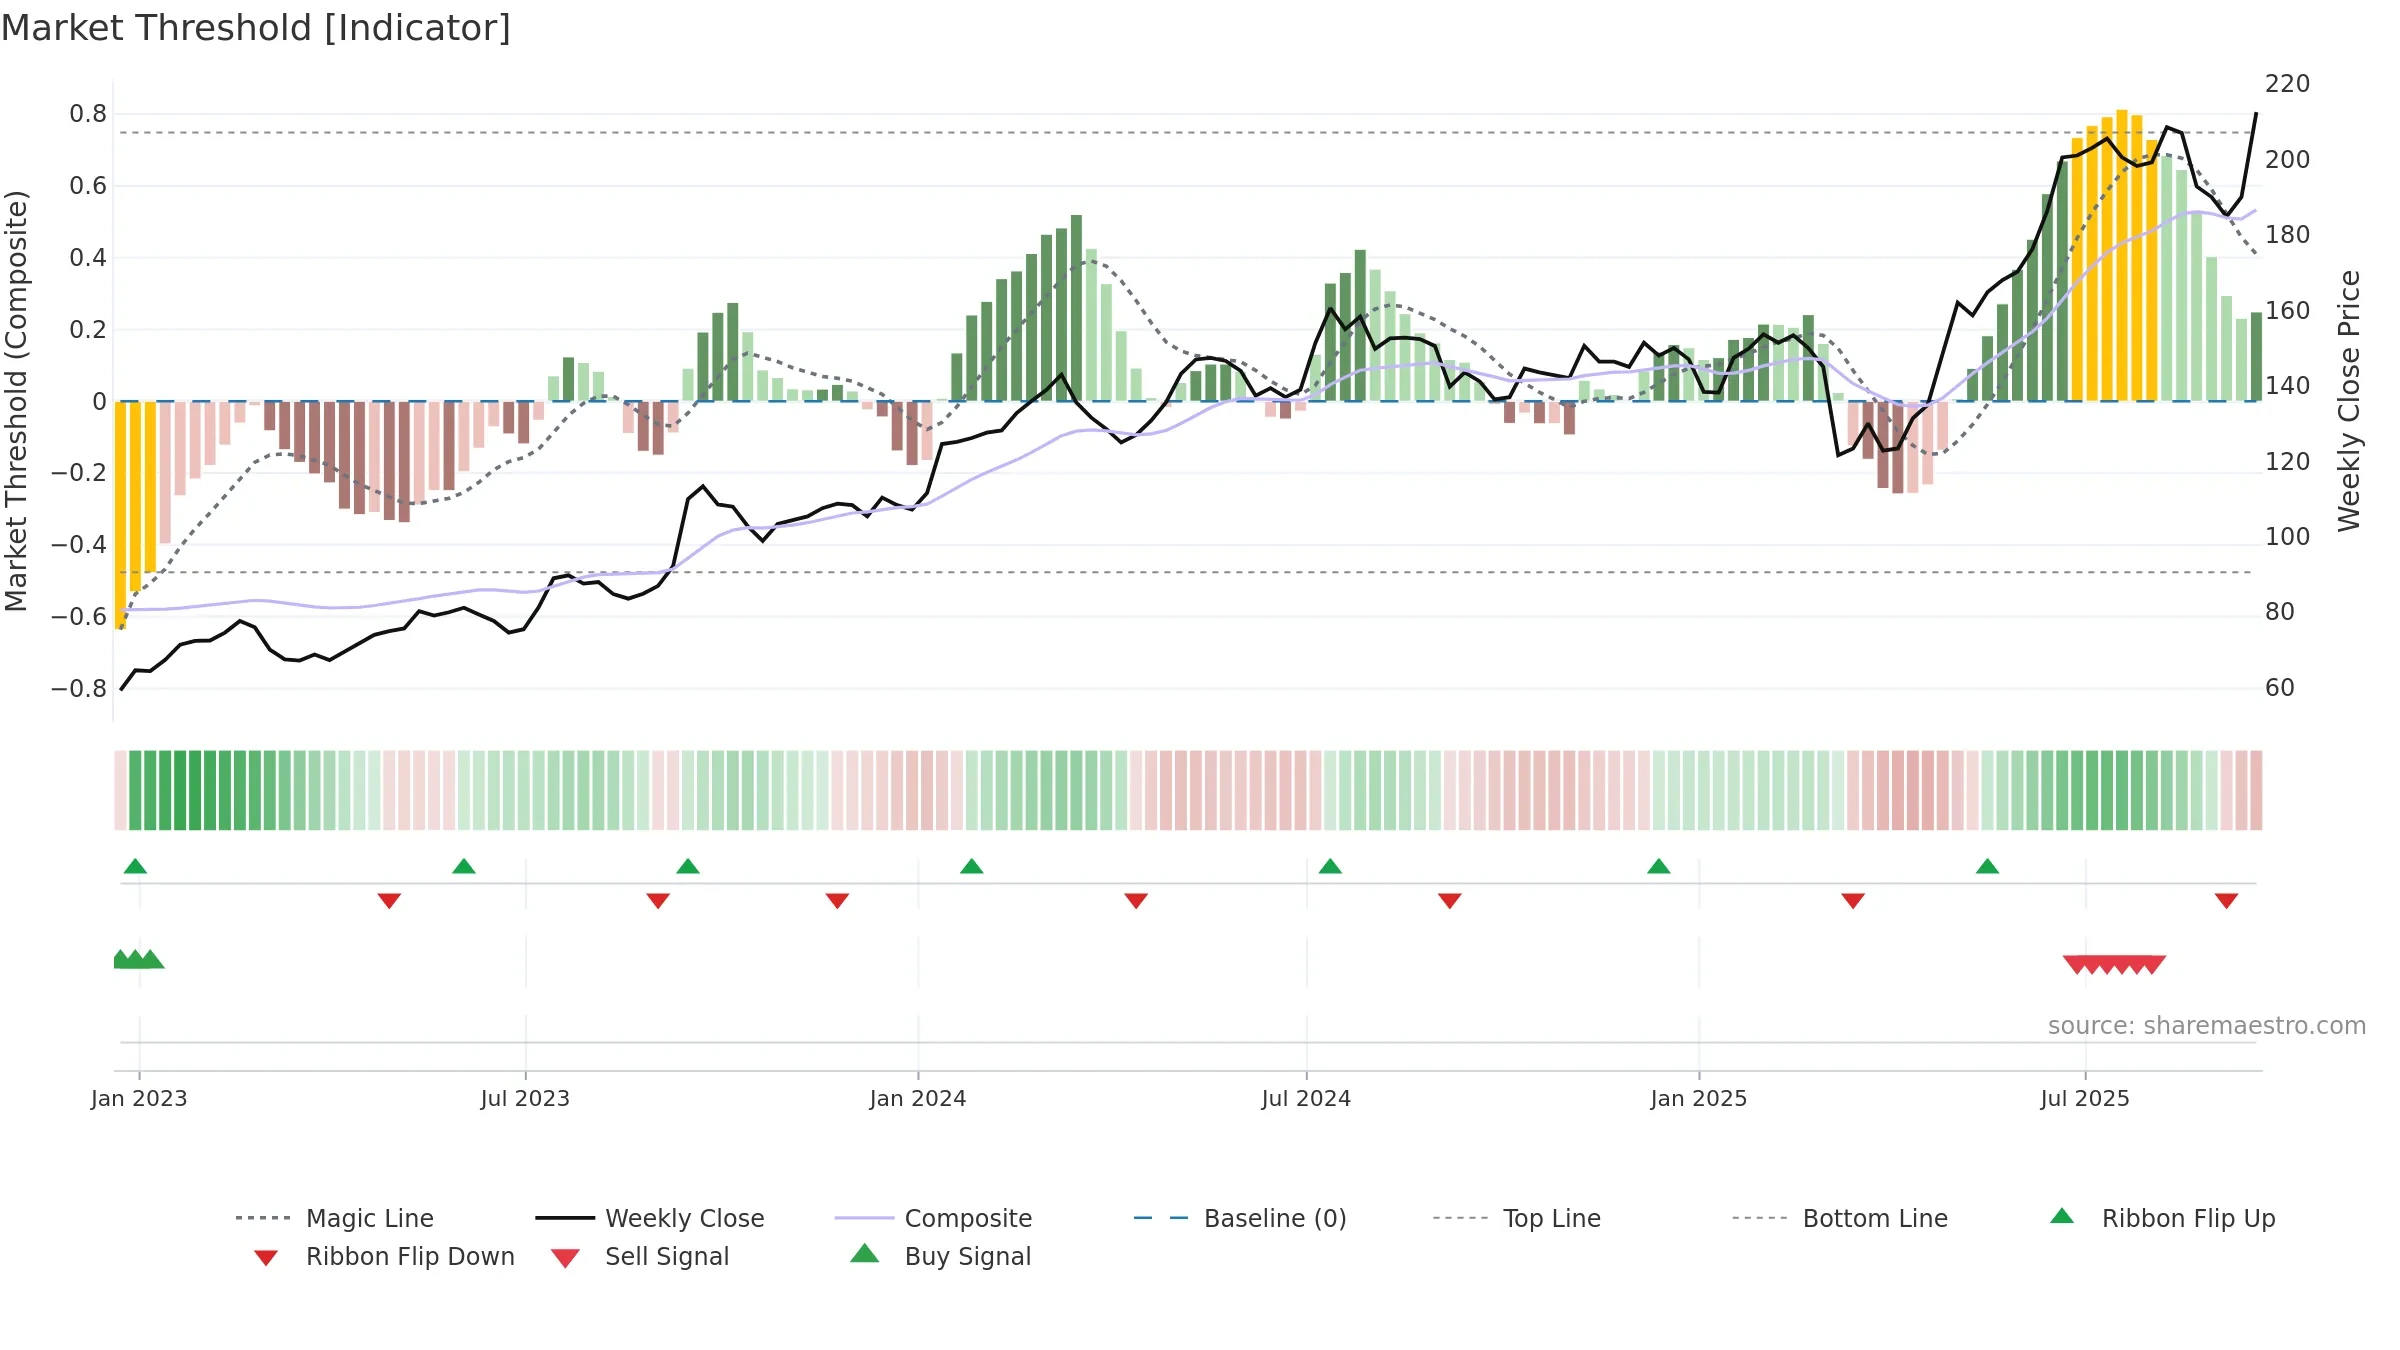Click the ribbon flip up marker near May 2025
The image size is (2400, 1350).
click(1987, 866)
